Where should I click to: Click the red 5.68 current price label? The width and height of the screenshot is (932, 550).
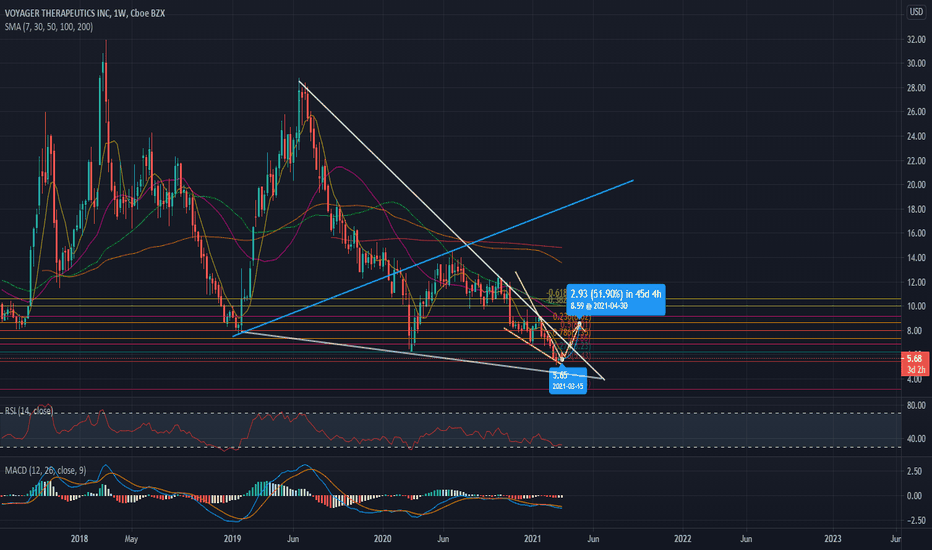(915, 359)
